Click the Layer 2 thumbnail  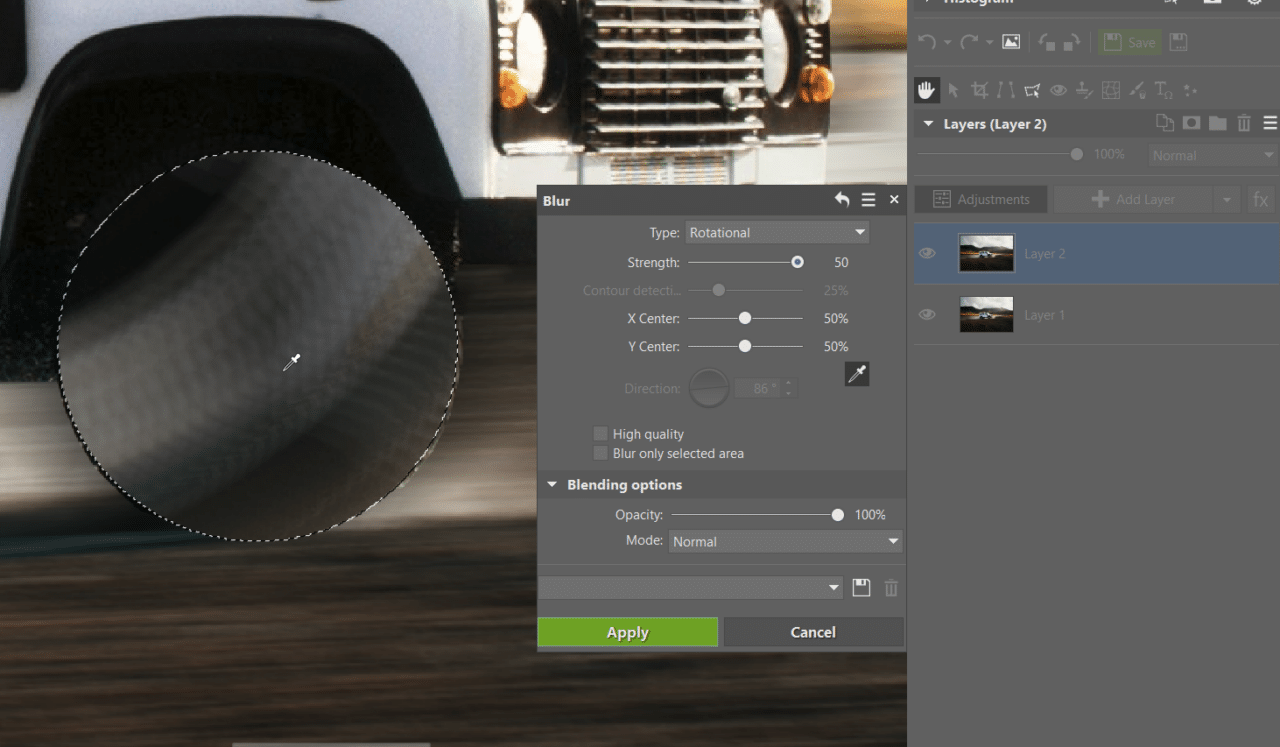(x=986, y=253)
